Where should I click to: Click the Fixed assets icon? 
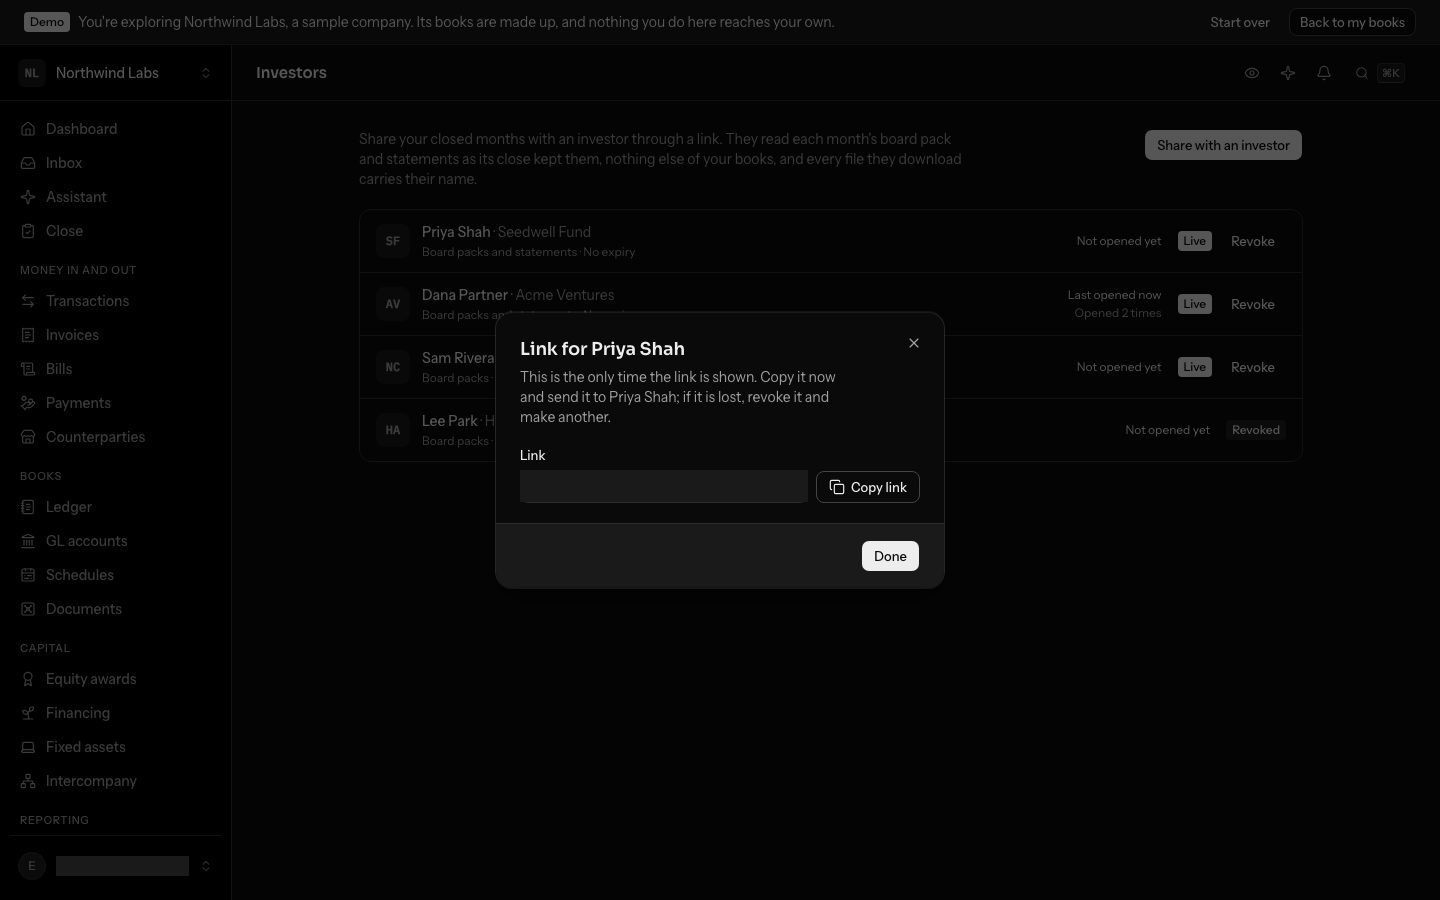coord(28,747)
